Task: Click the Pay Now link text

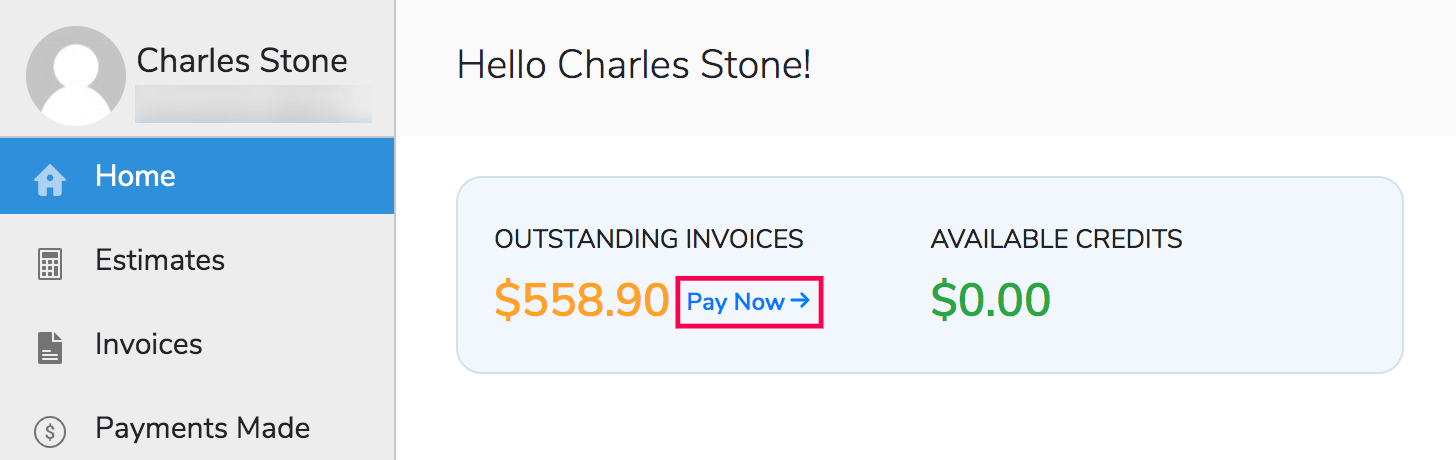Action: tap(735, 302)
